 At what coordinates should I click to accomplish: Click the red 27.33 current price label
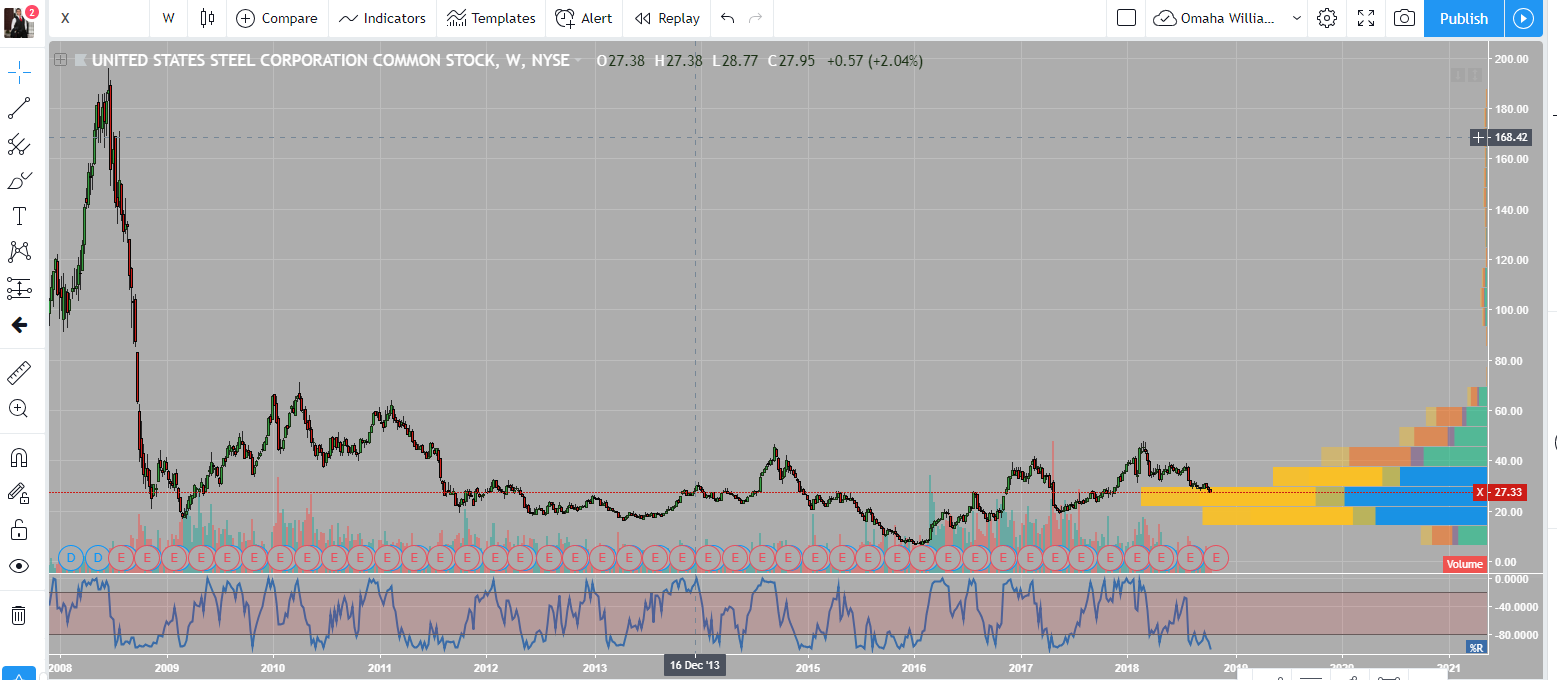[1508, 492]
